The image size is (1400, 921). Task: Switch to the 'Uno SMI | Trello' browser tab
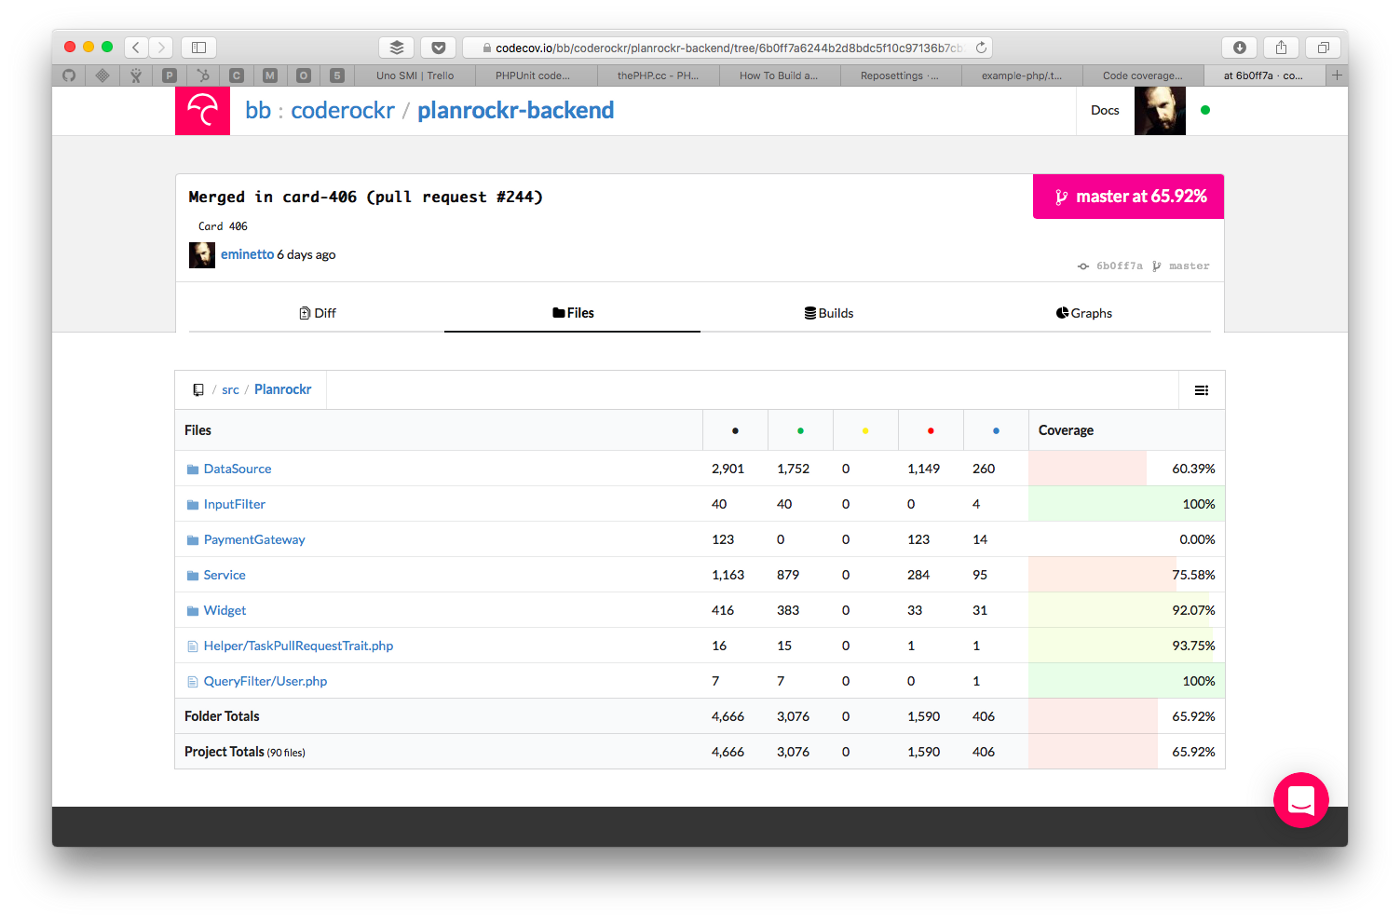[415, 75]
